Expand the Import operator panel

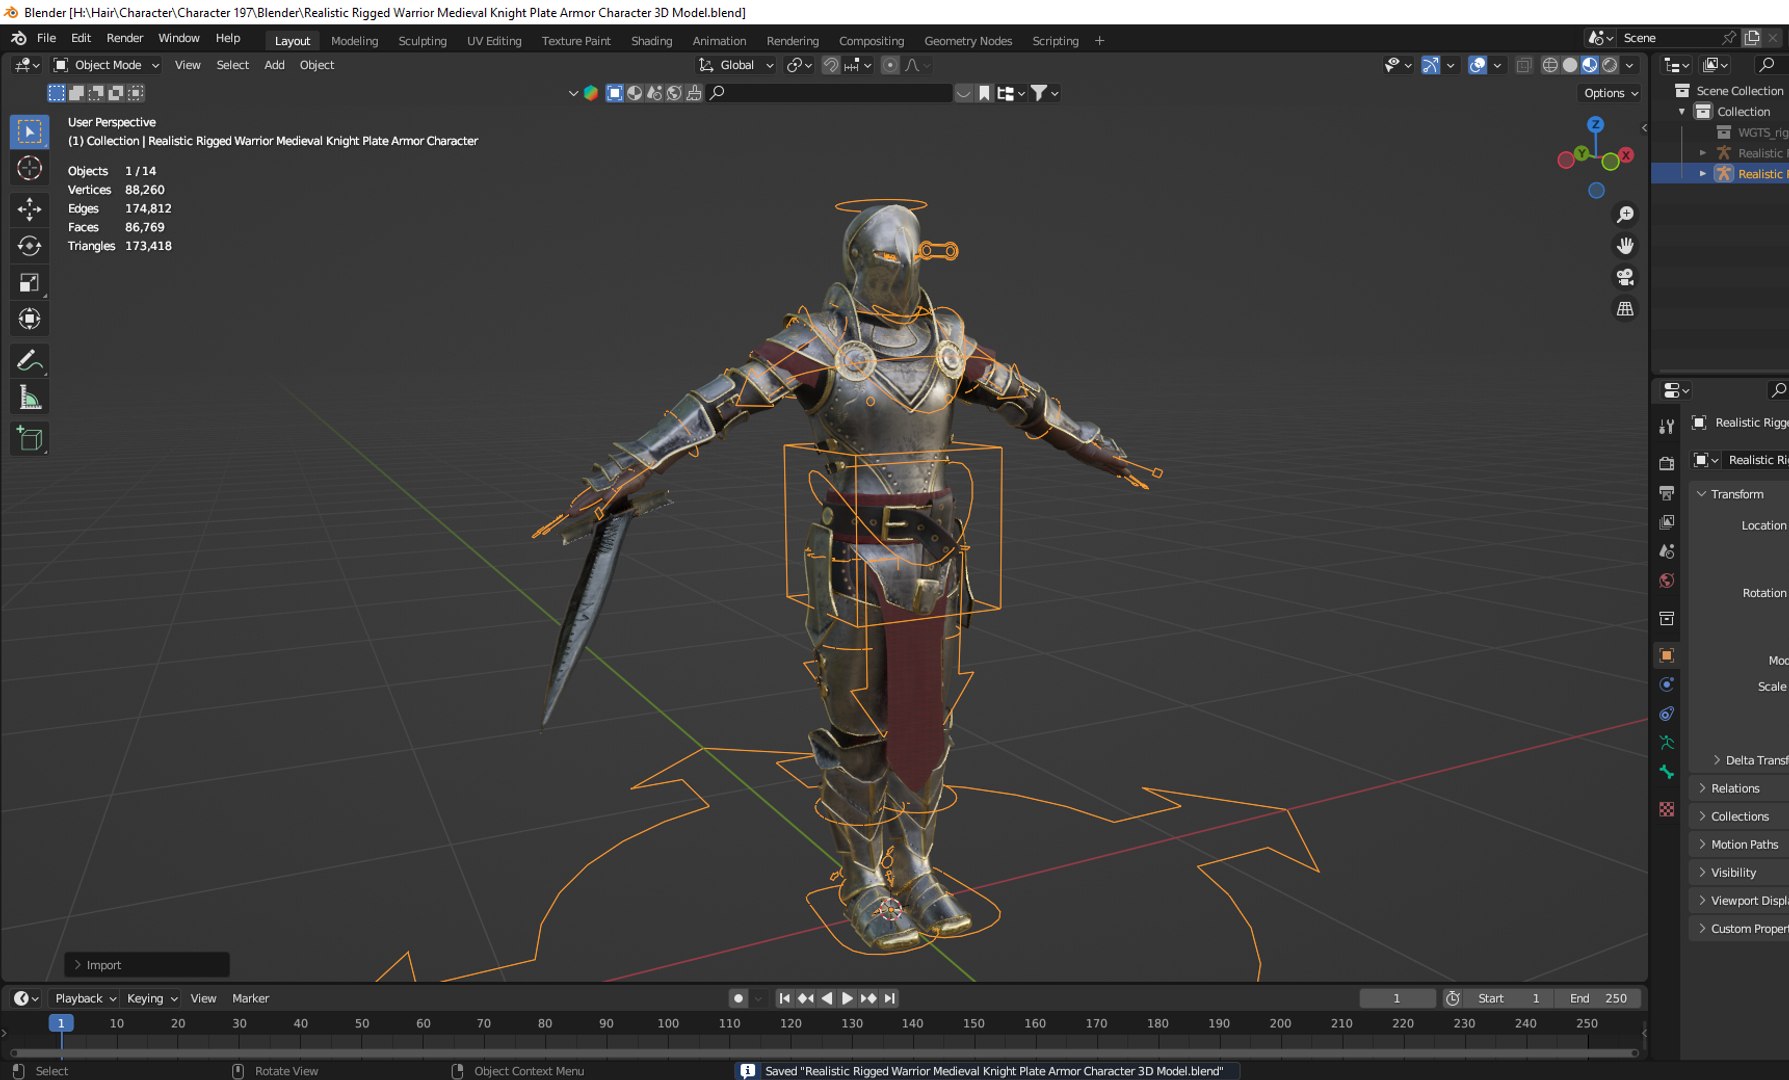click(147, 965)
